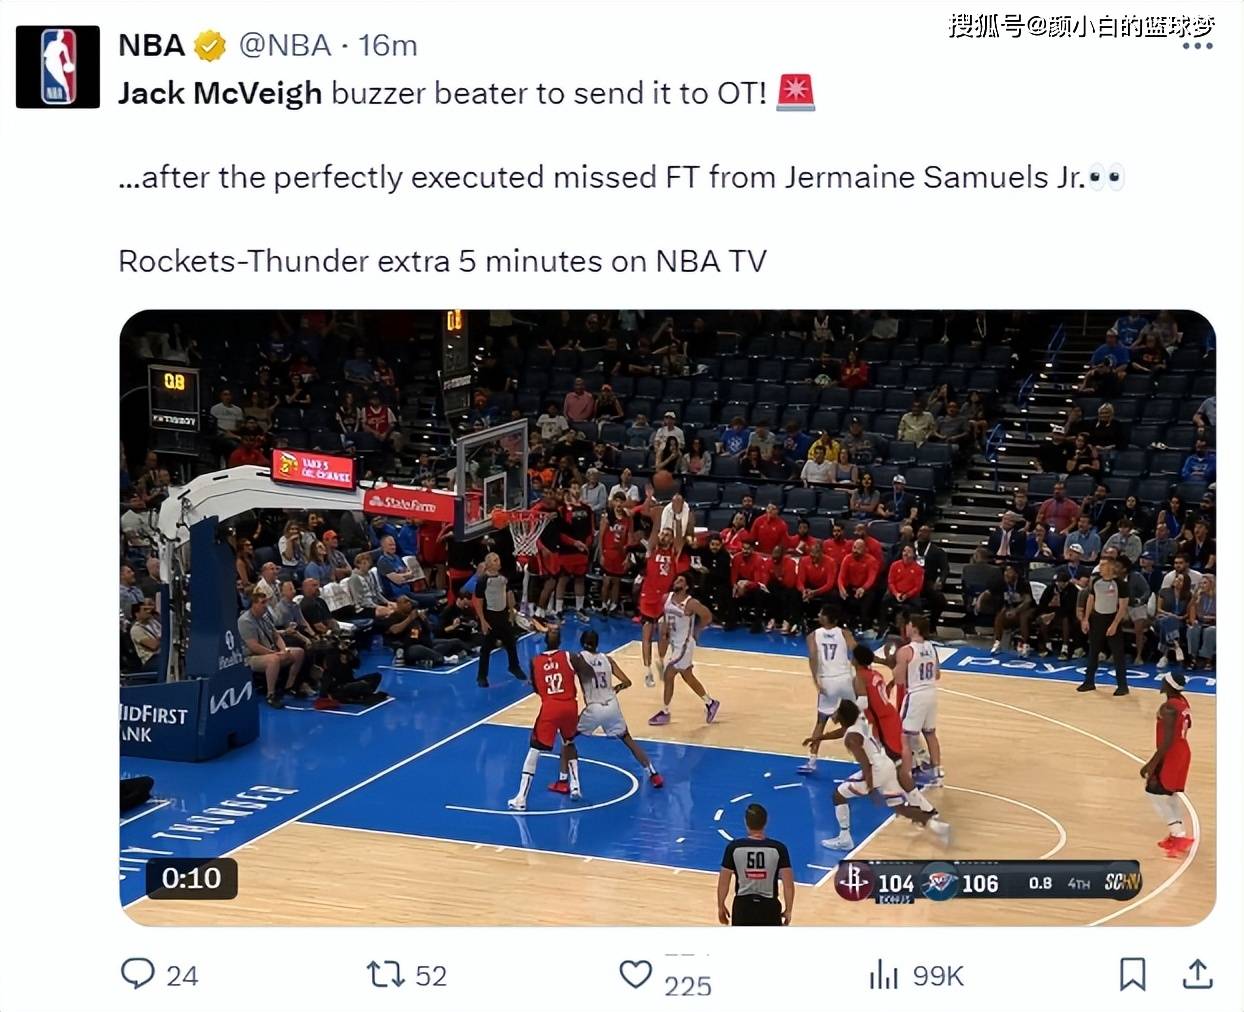Viewport: 1244px width, 1012px height.
Task: Open the three-dot more options menu
Action: [x=1197, y=46]
